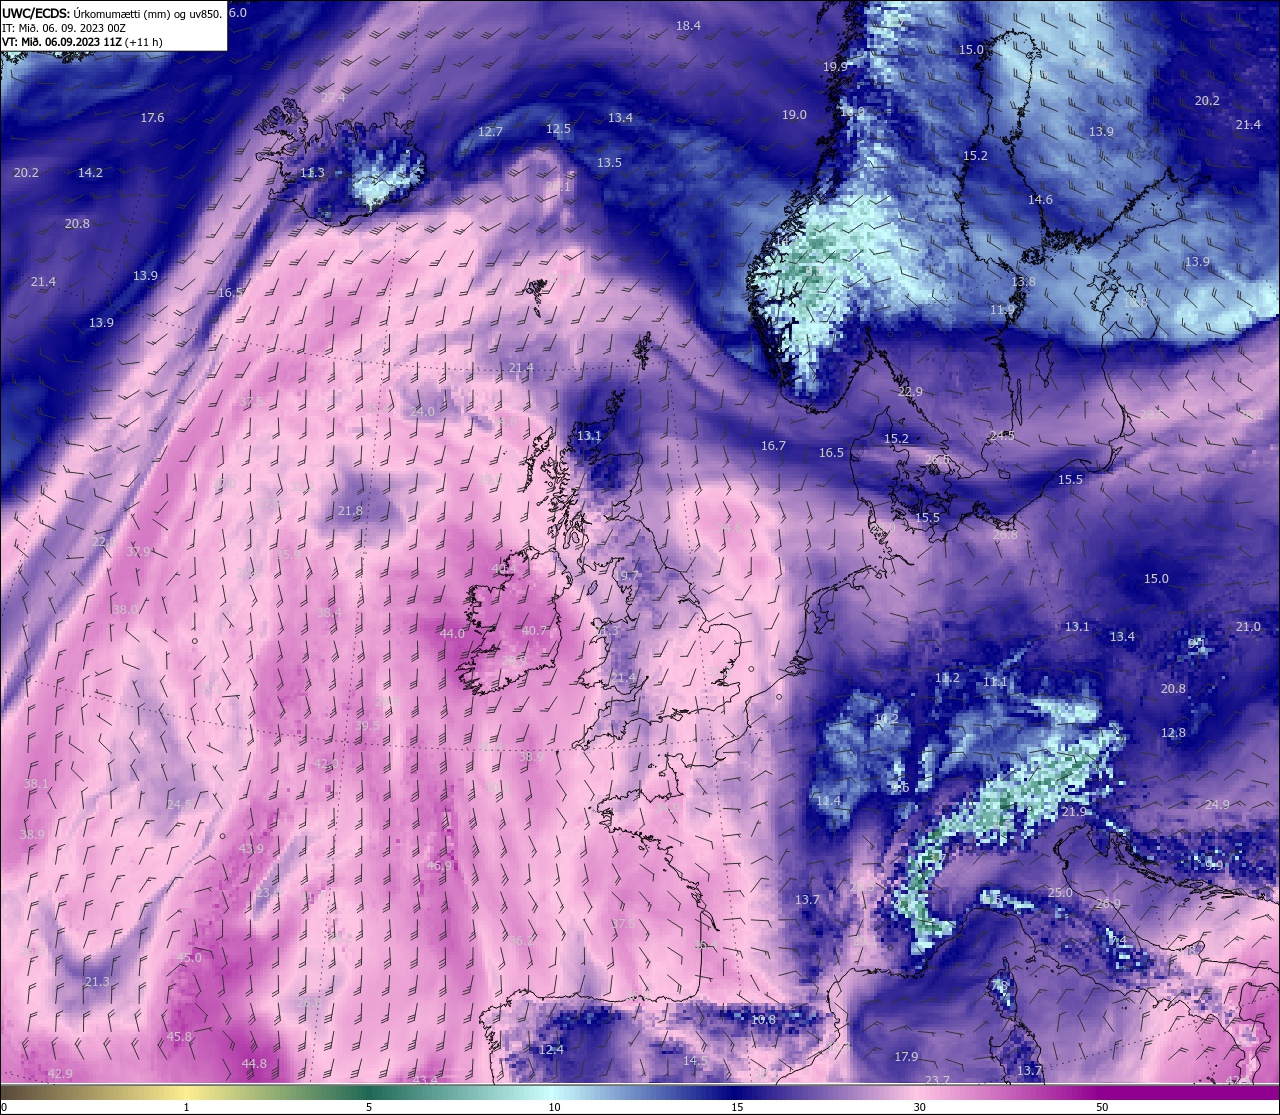
Task: Select the 12.8 value label
Action: (1173, 733)
